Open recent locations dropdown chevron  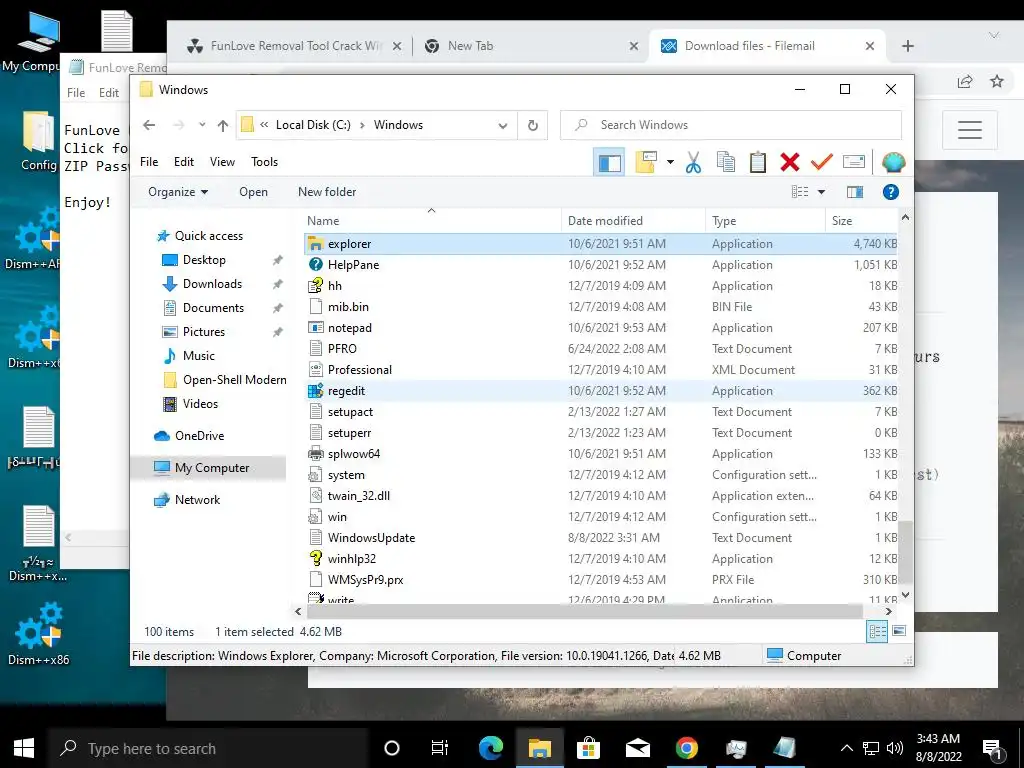click(202, 125)
